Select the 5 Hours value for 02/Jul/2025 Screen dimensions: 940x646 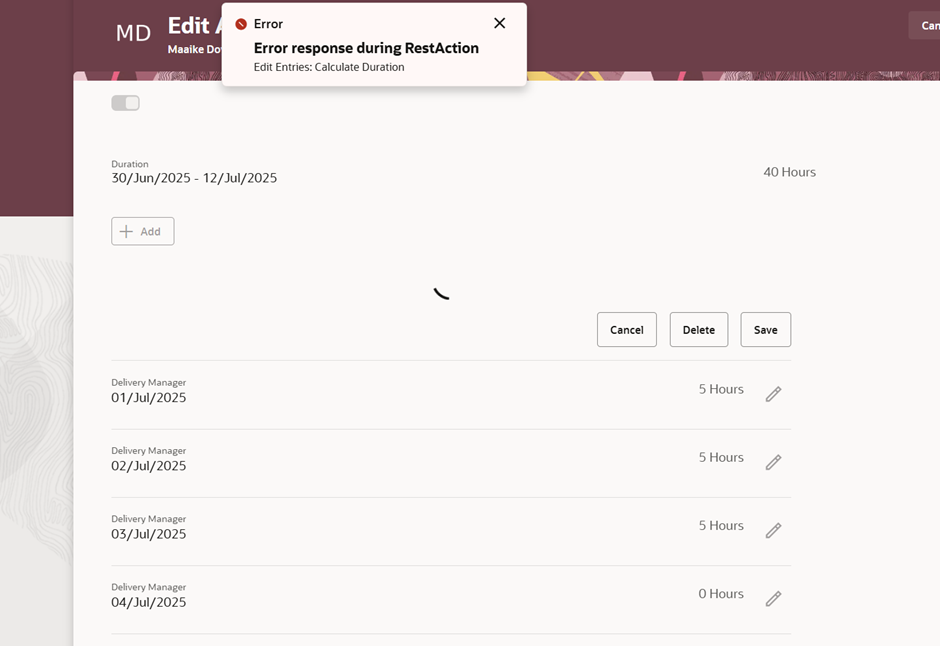click(x=720, y=457)
